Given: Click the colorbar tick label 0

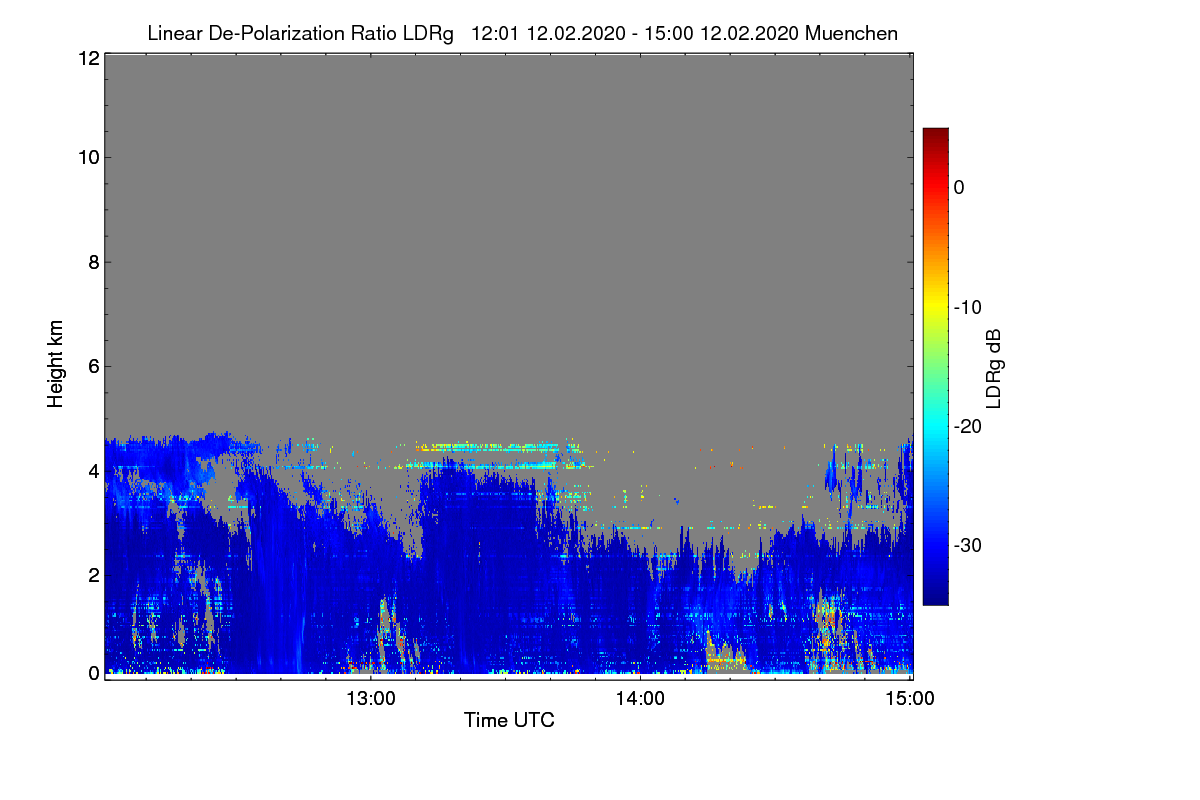Looking at the screenshot, I should tap(959, 188).
